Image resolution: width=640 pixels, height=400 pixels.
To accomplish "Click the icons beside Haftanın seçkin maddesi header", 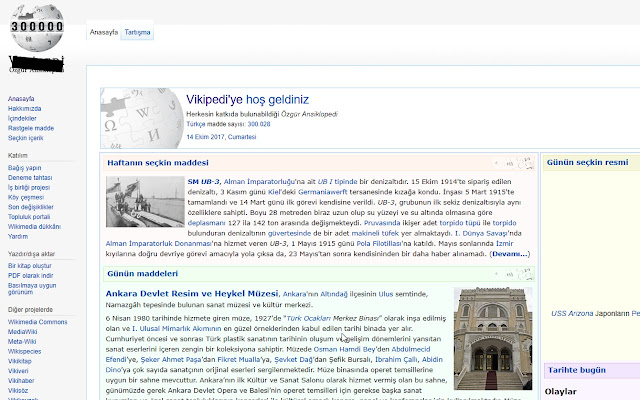I will 513,163.
